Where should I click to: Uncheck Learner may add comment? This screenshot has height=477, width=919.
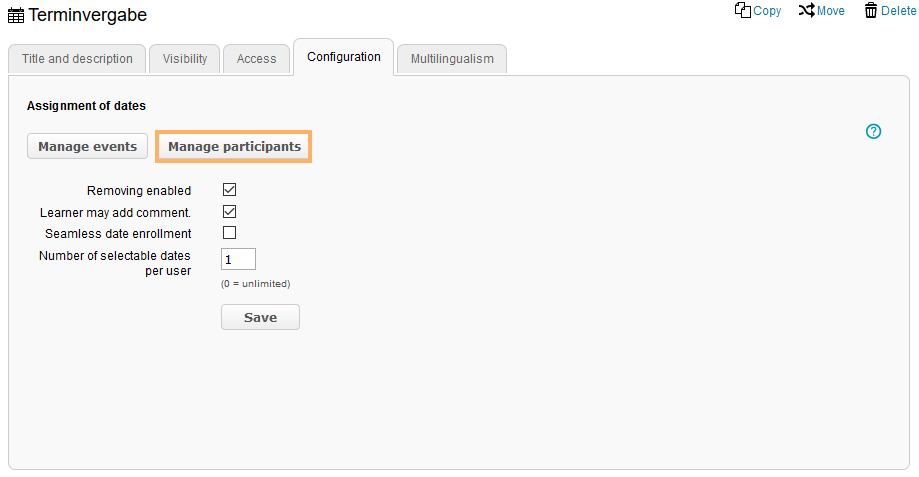point(229,211)
